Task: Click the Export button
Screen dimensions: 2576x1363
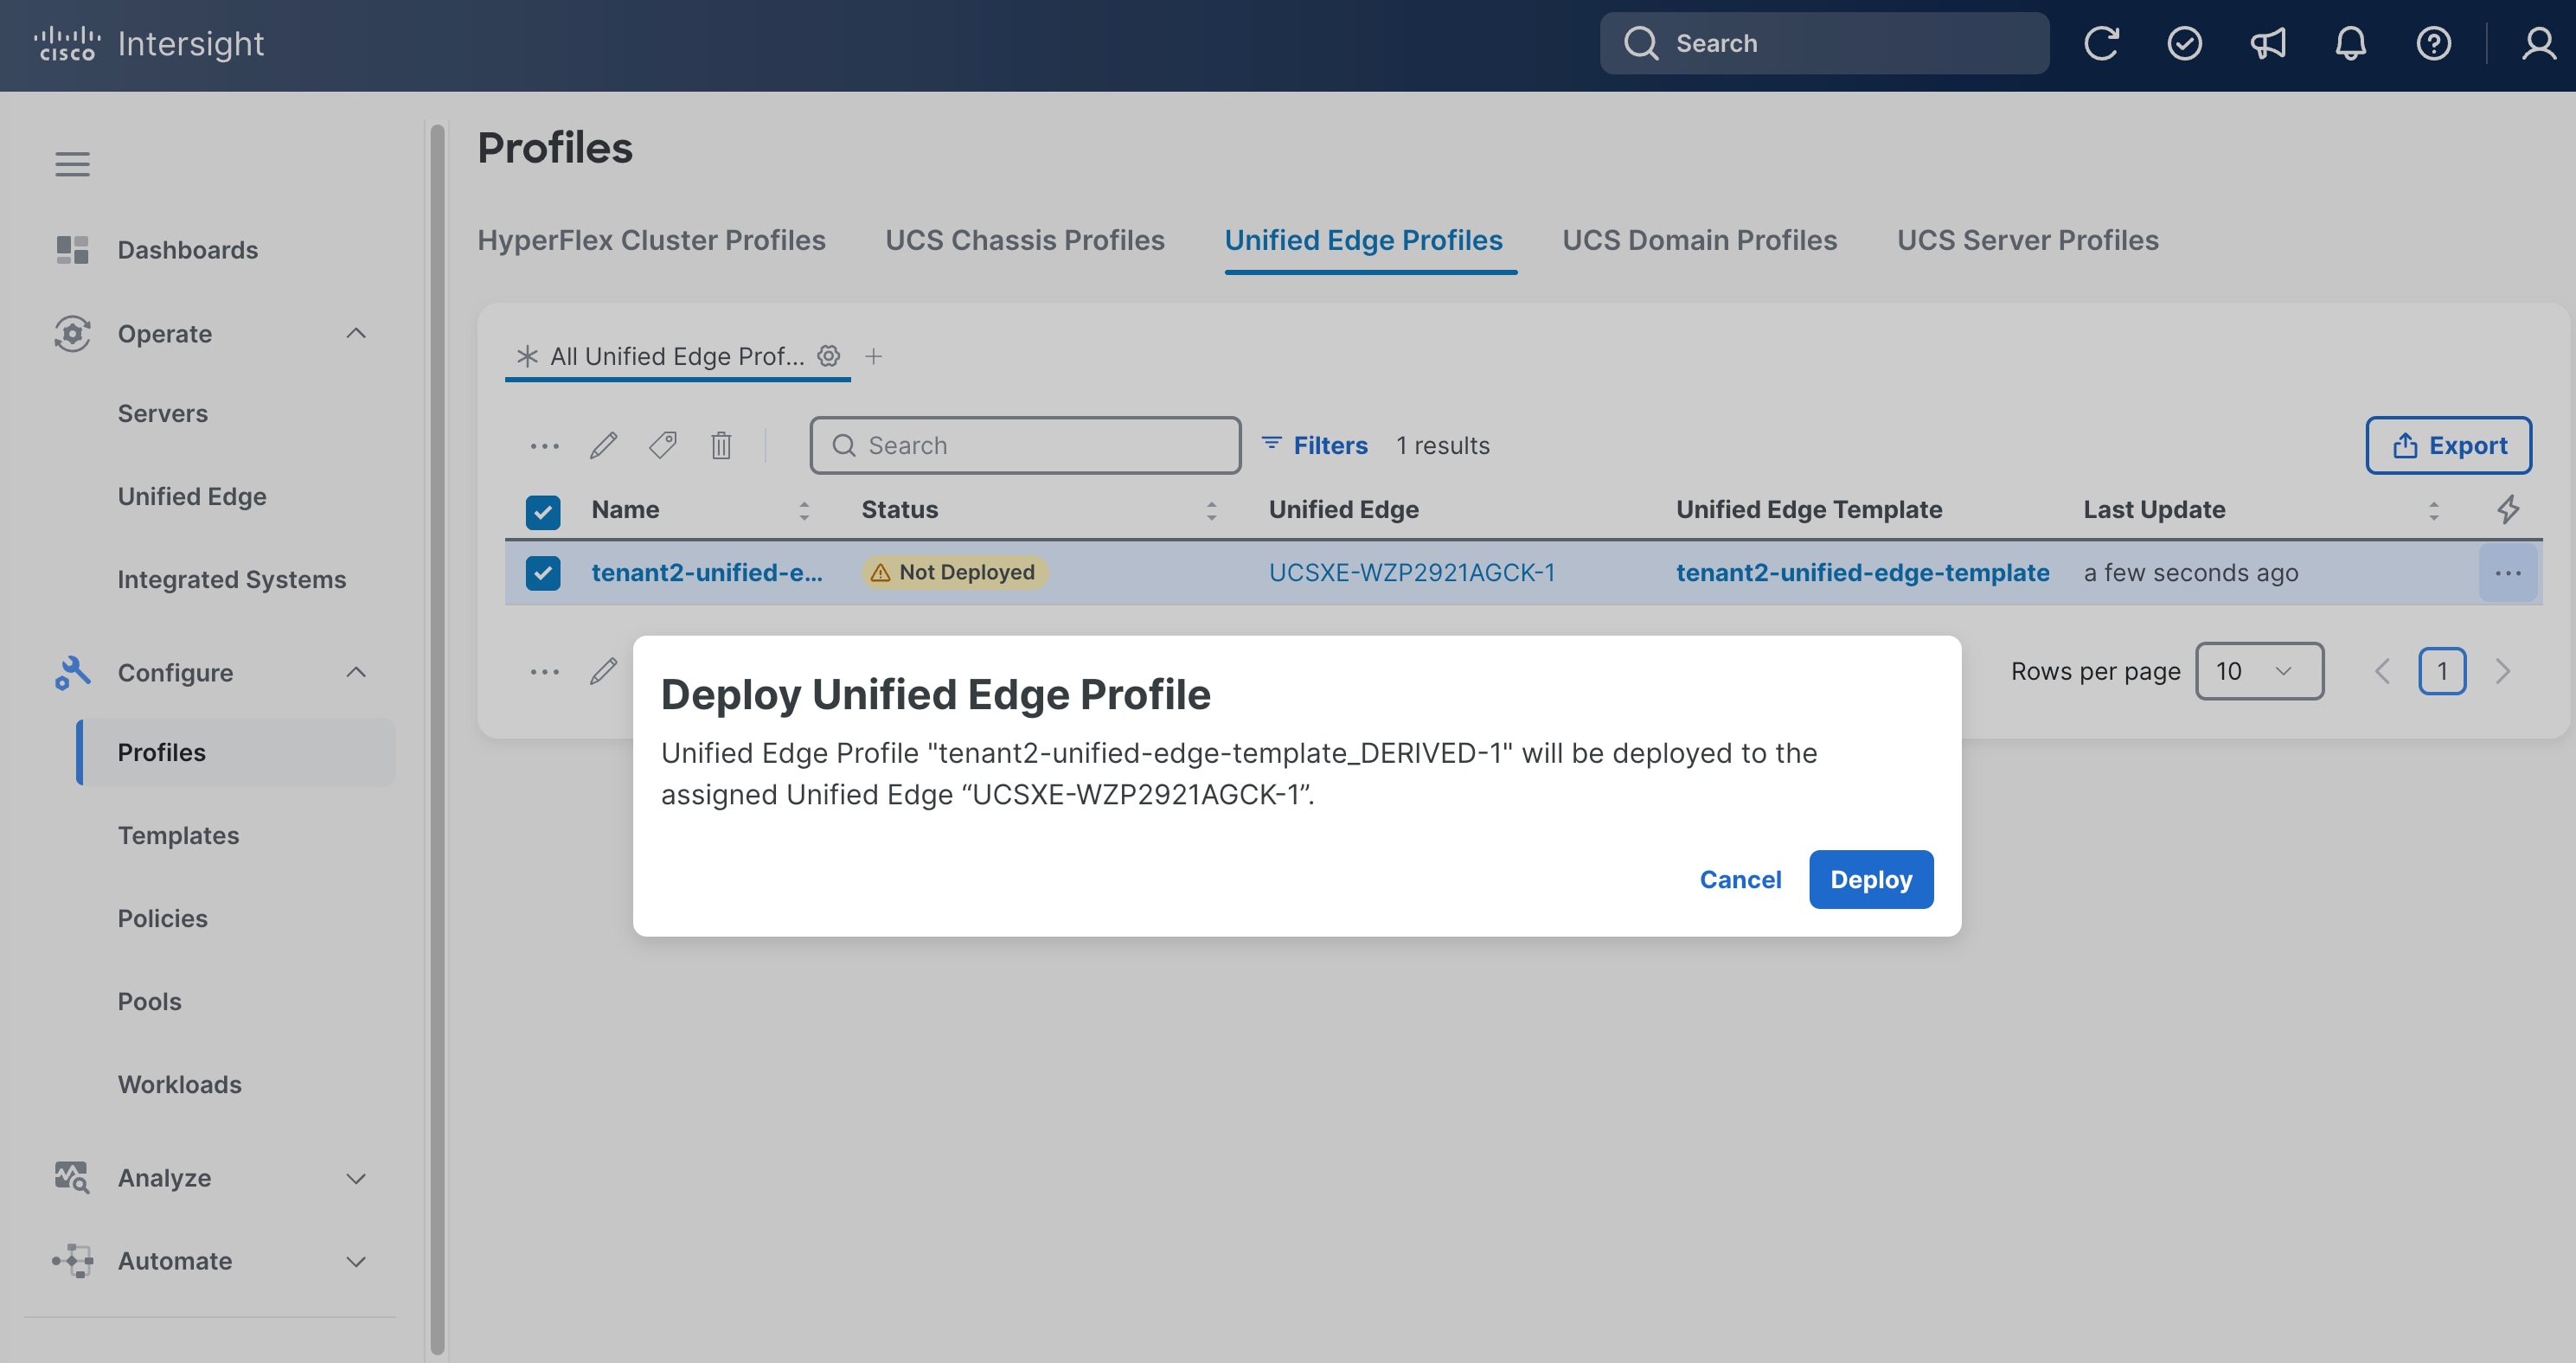Action: click(x=2448, y=446)
